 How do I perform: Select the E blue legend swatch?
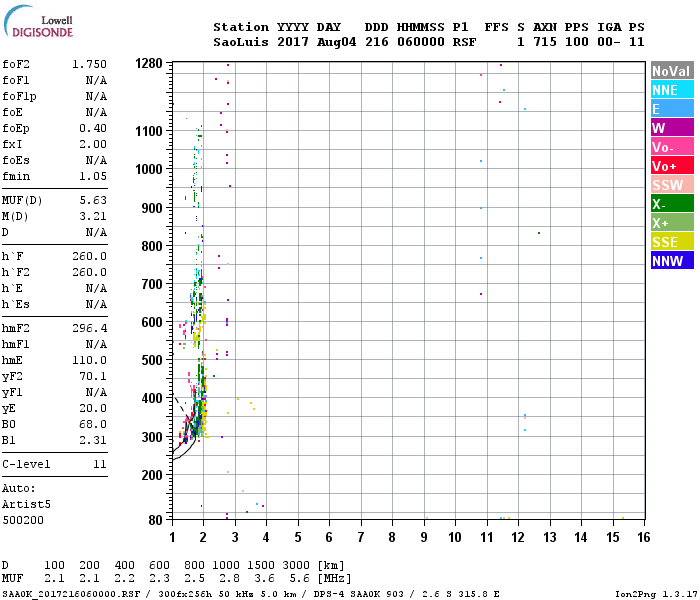672,108
